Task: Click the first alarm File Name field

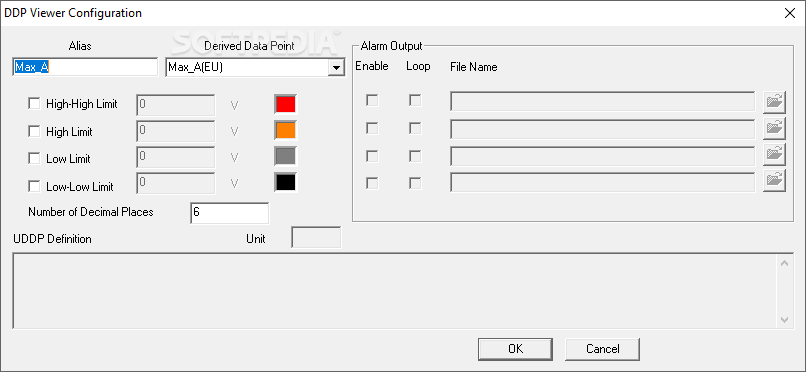Action: 602,101
